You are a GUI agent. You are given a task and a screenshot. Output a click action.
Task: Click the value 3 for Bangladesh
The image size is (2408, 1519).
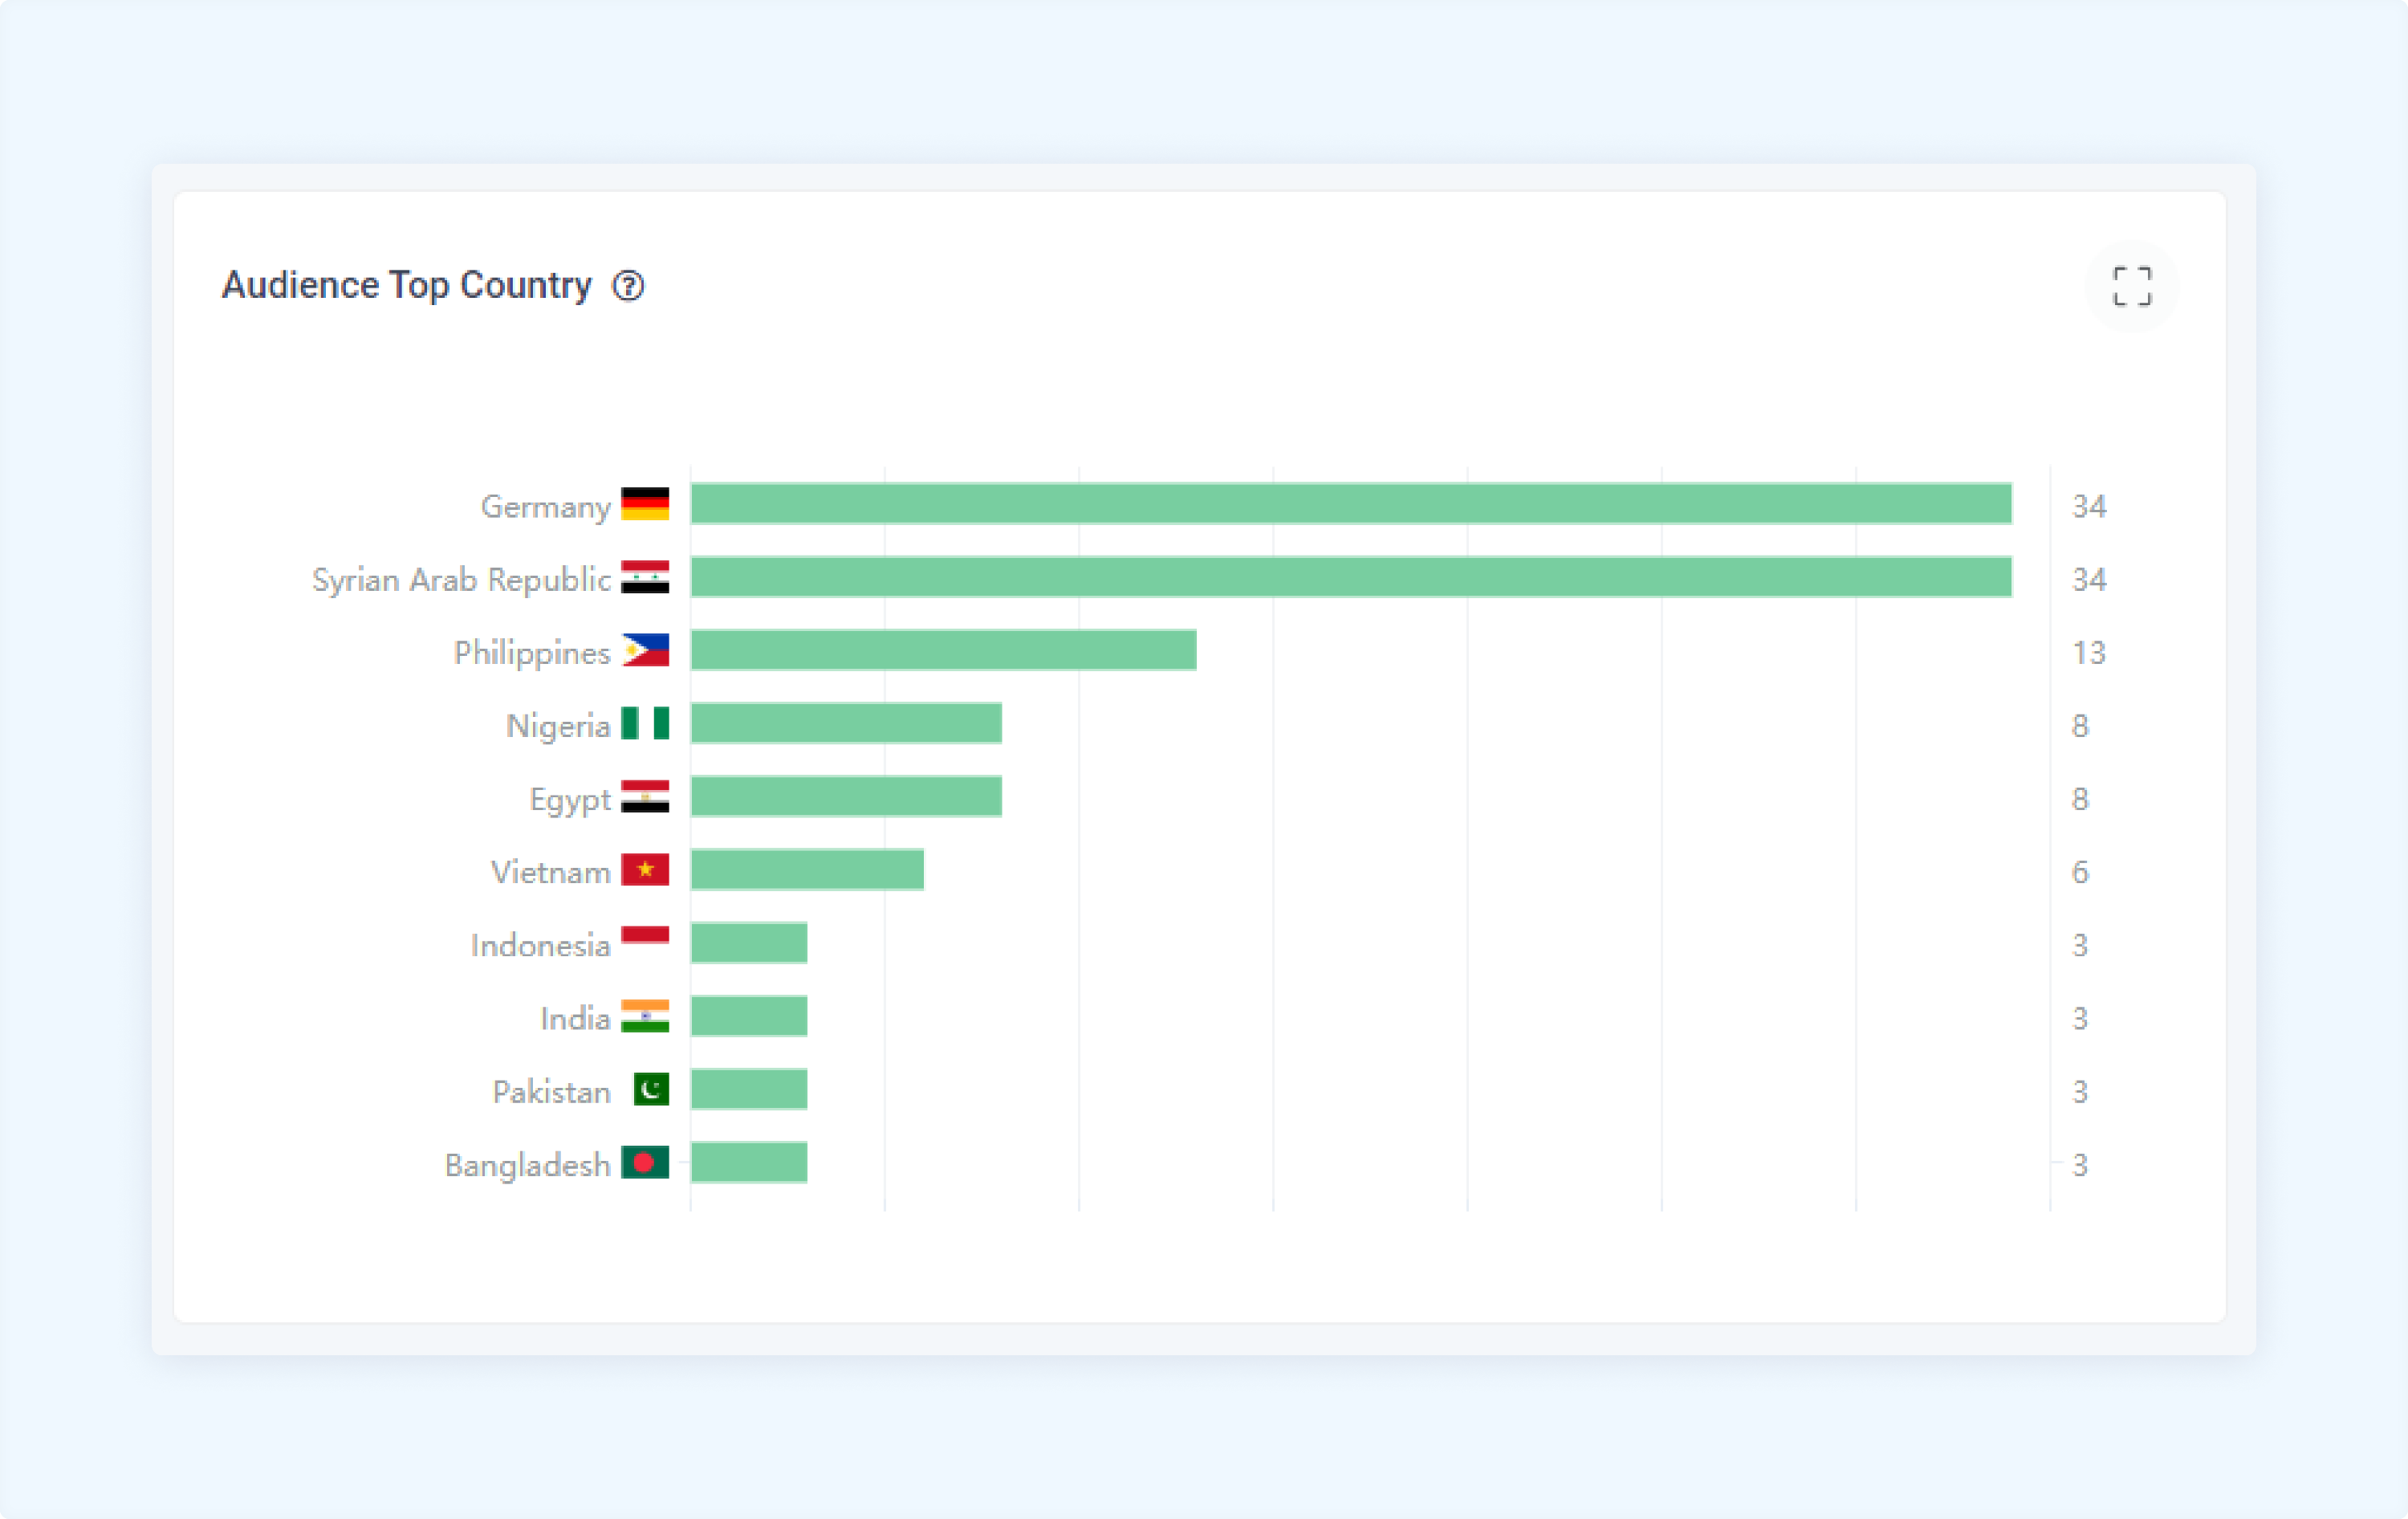point(2080,1164)
